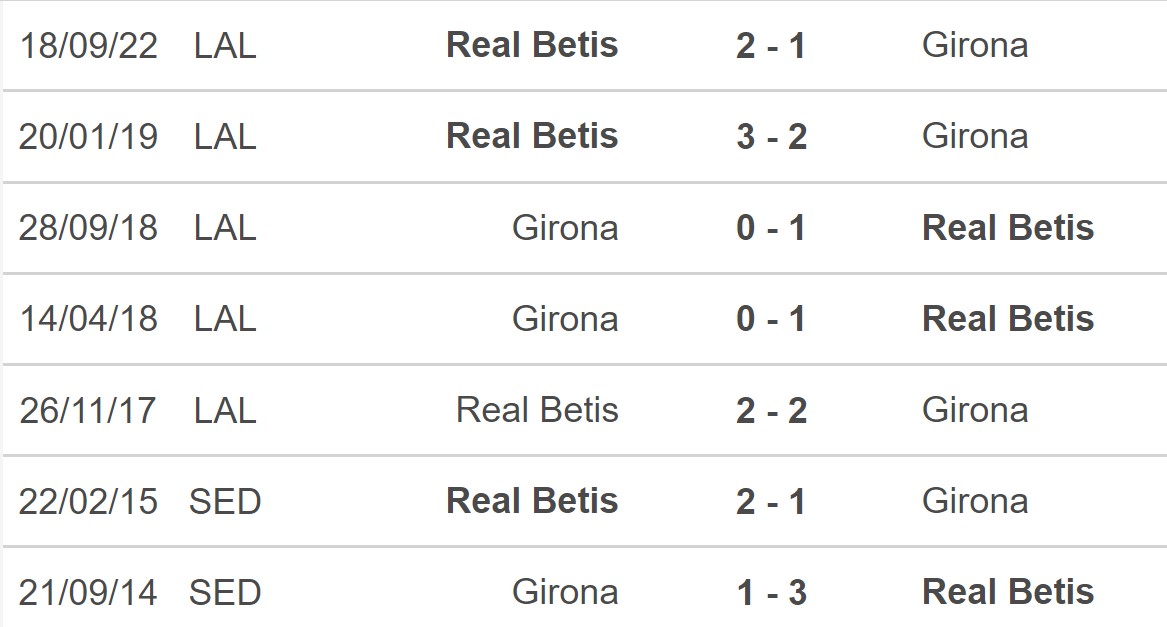
Task: Click the 2 - 1 score from 22/02/15
Action: (771, 502)
